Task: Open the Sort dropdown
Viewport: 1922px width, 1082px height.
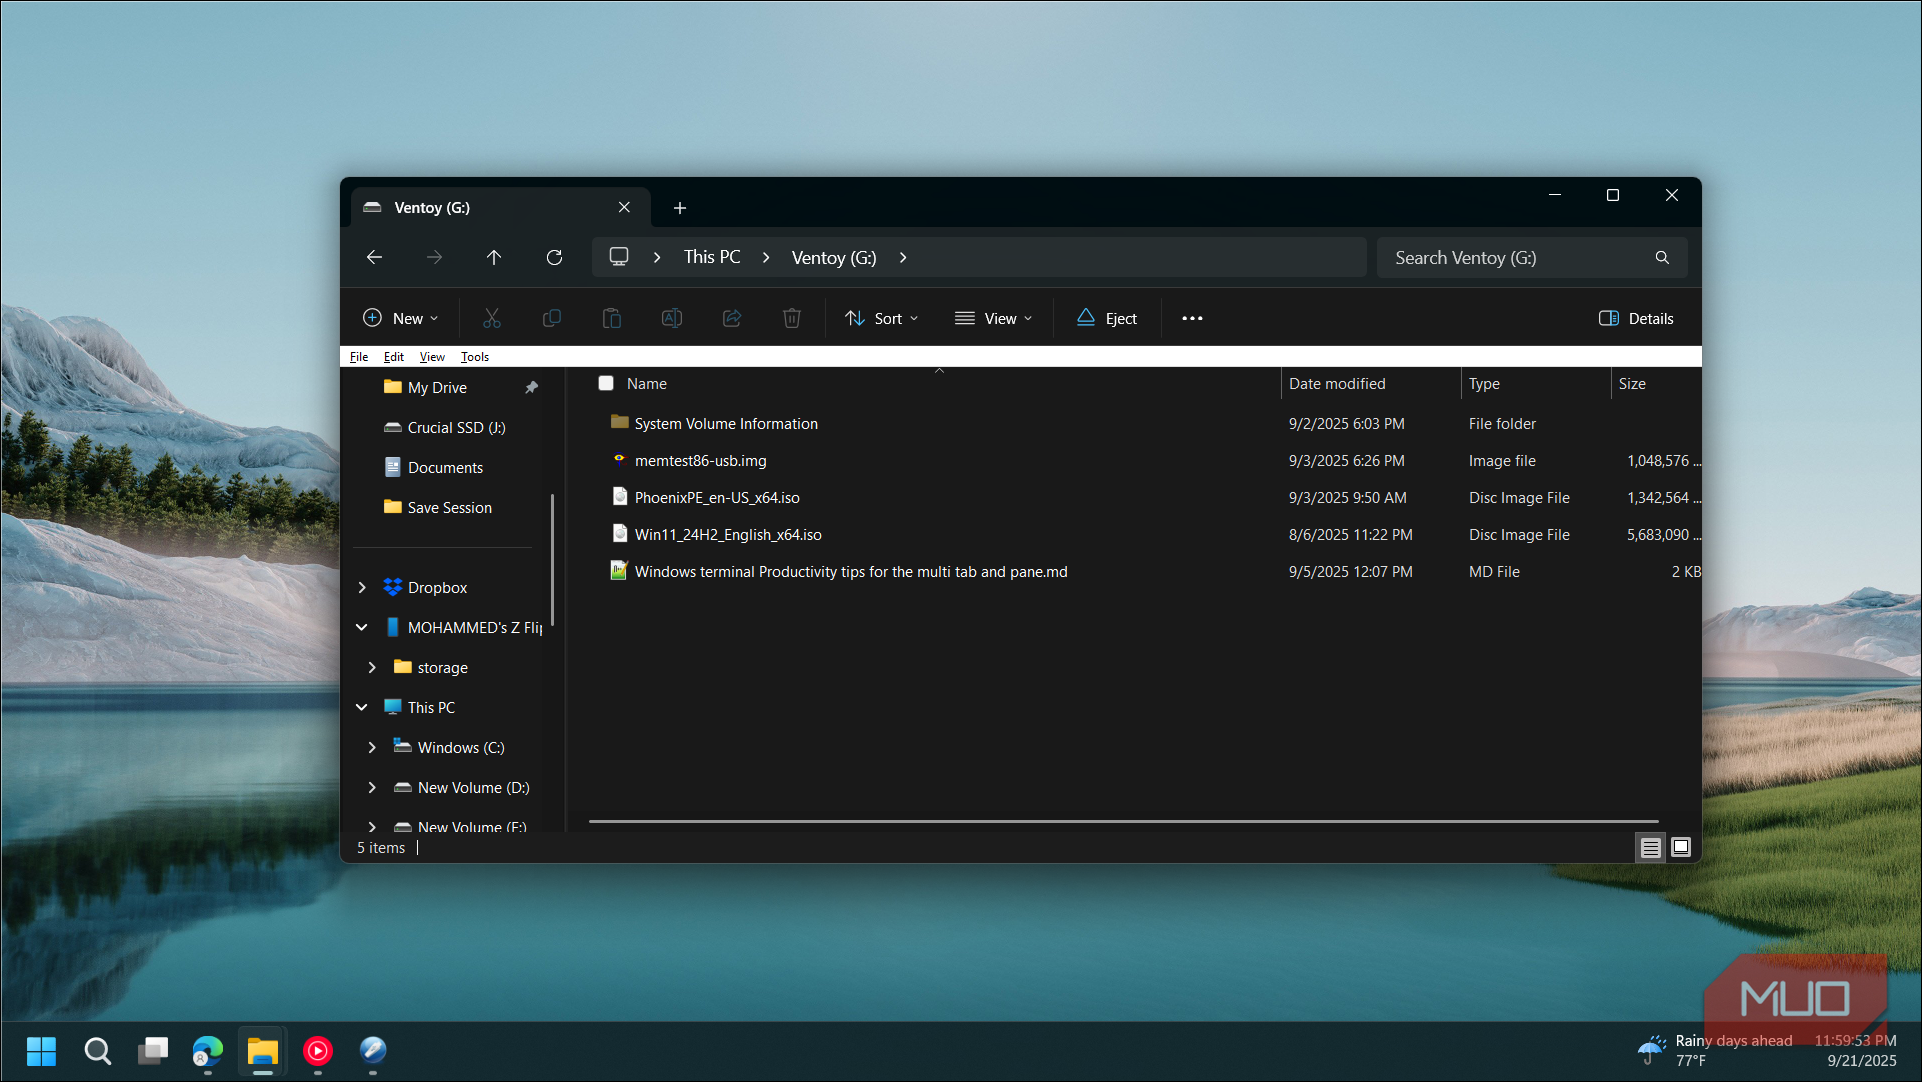Action: (881, 318)
